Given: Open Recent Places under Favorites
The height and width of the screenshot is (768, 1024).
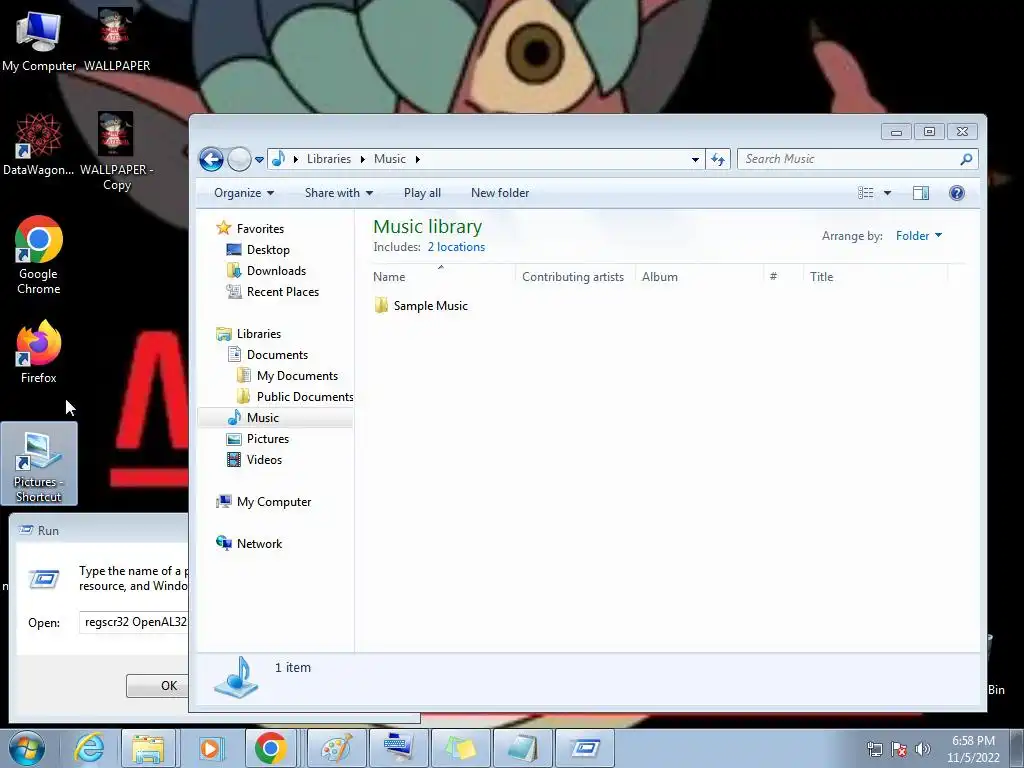Looking at the screenshot, I should pyautogui.click(x=272, y=292).
